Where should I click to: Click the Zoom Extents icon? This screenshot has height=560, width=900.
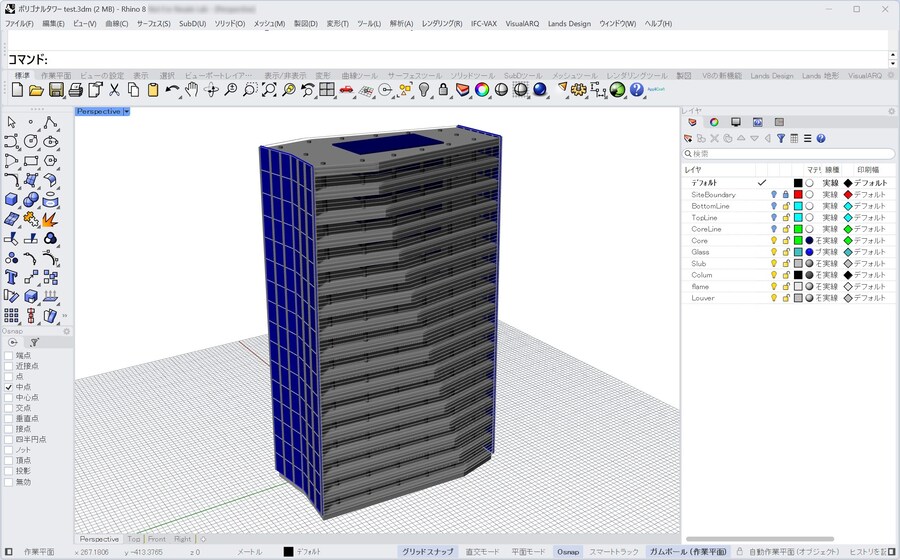pyautogui.click(x=269, y=90)
